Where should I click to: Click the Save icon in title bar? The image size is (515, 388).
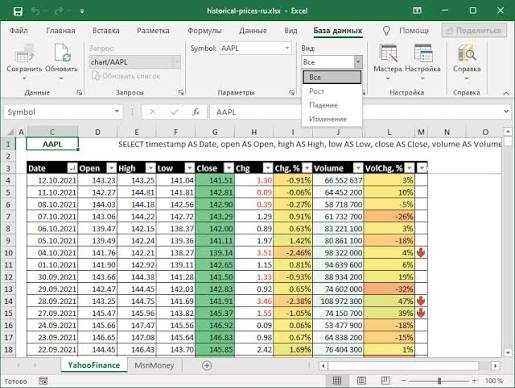point(18,11)
